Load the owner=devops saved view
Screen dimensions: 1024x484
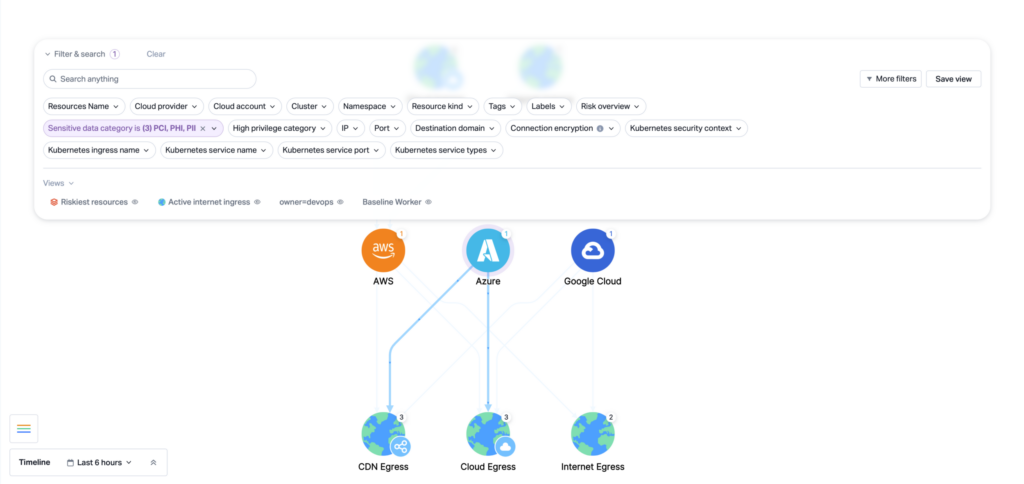pos(306,202)
